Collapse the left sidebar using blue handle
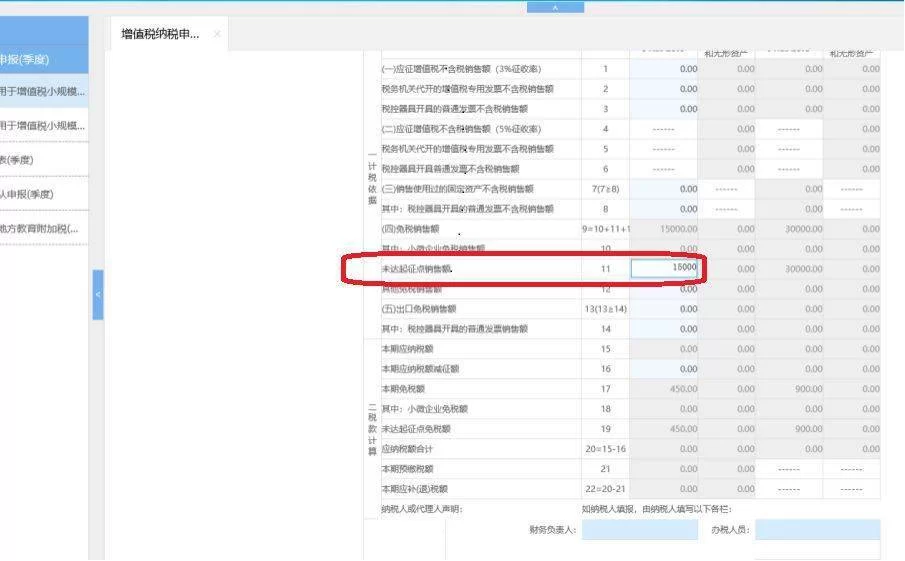This screenshot has height=561, width=905. click(97, 295)
